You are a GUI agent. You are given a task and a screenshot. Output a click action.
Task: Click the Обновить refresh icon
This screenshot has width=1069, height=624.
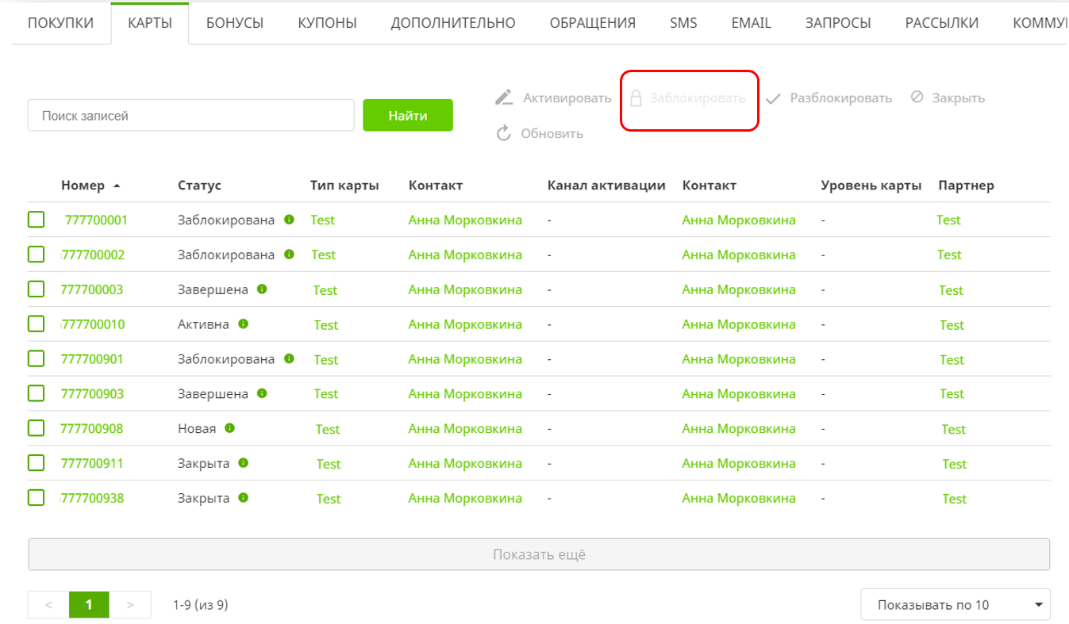coord(504,133)
